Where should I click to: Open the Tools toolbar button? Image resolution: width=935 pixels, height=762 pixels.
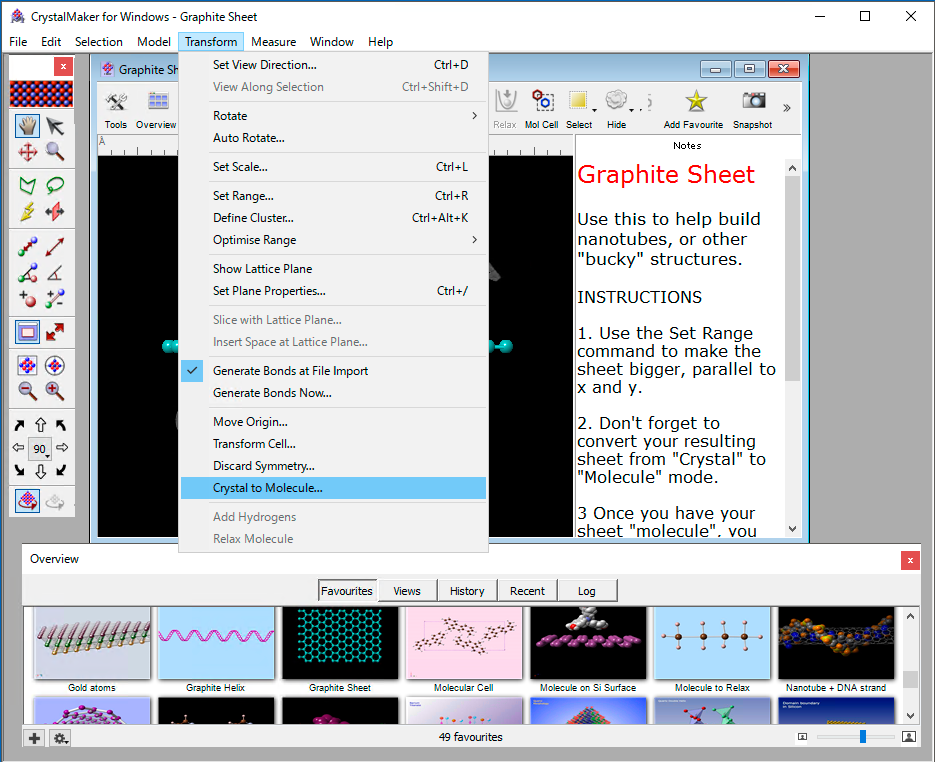click(x=116, y=110)
